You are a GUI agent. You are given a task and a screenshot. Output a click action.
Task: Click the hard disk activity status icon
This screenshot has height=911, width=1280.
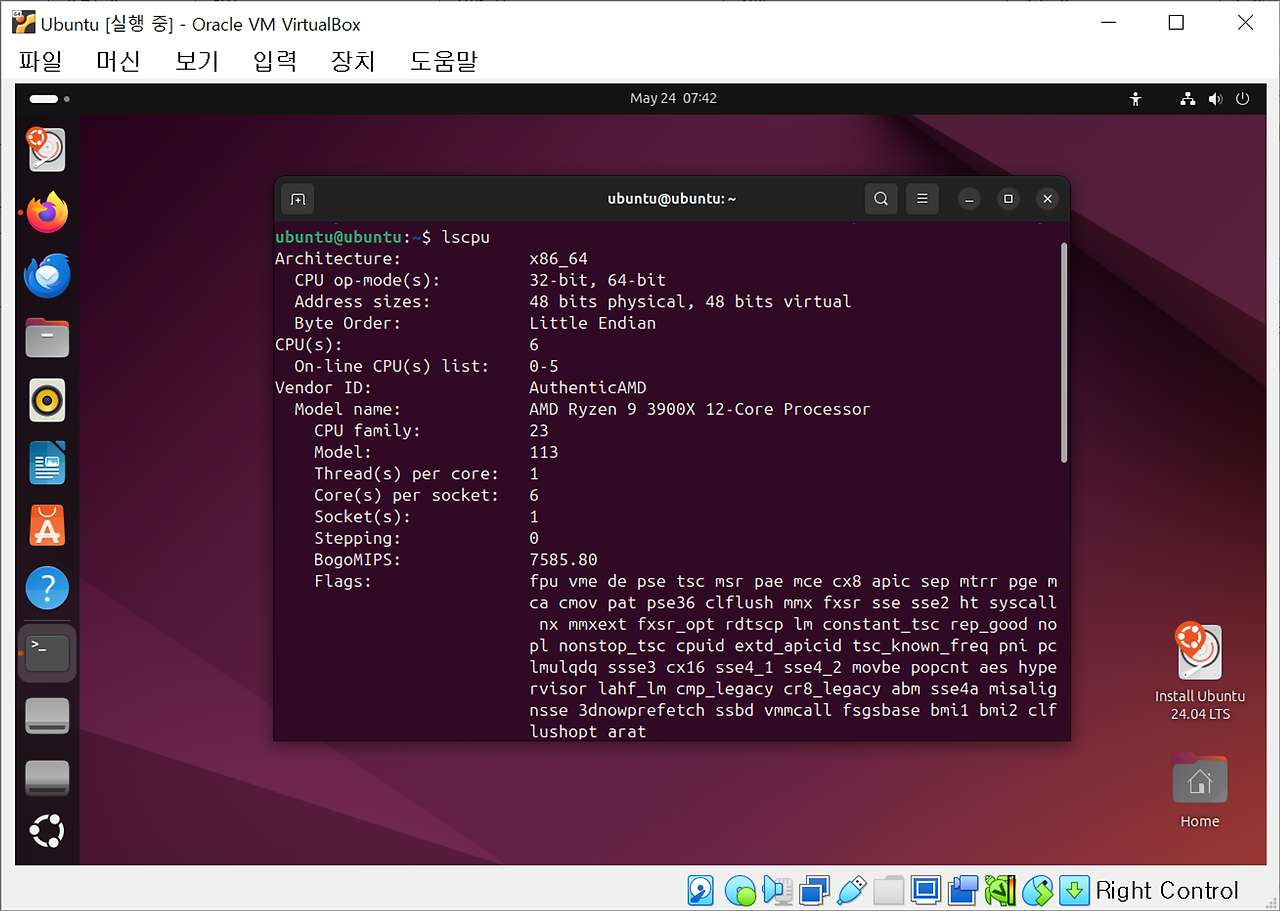(701, 889)
